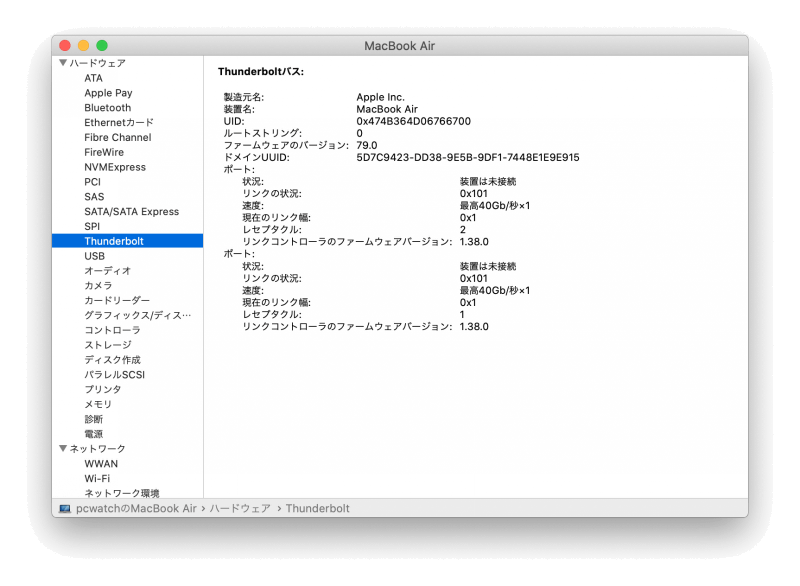The height and width of the screenshot is (586, 800).
Task: Collapse the ネットワーク section in the sidebar
Action: tap(62, 448)
